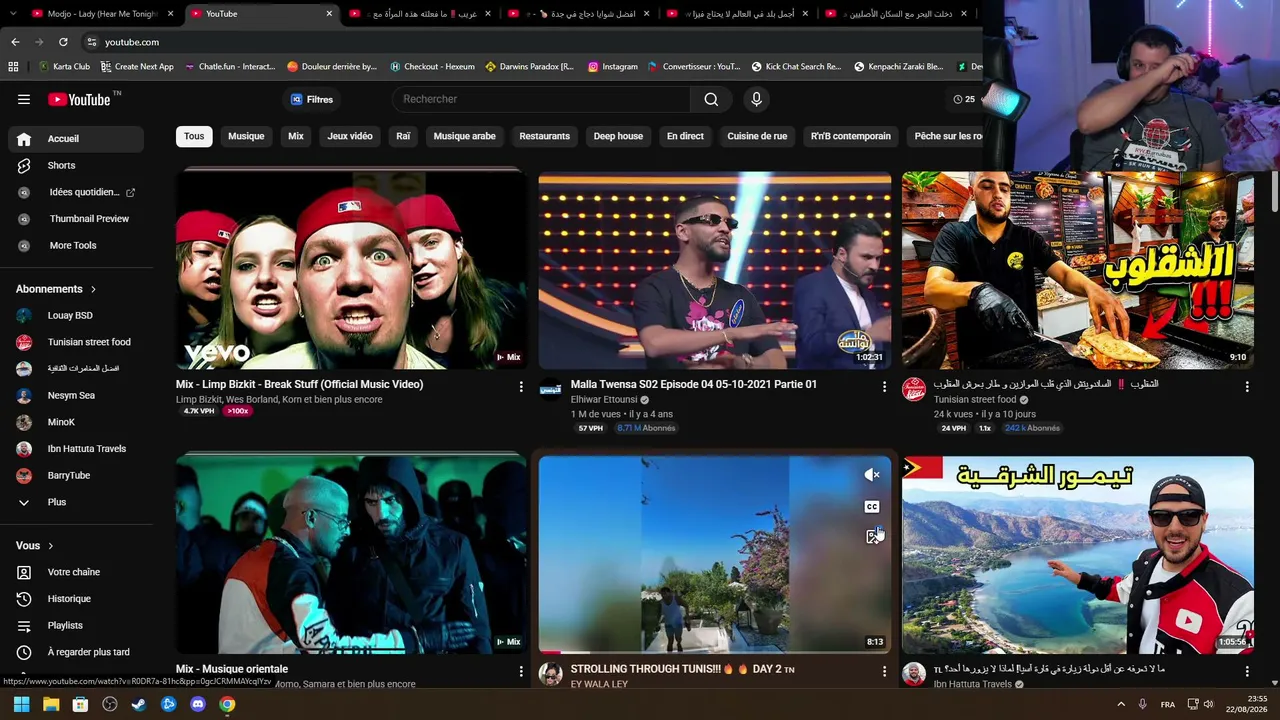Select the Jeux vidéo filter chip
Image resolution: width=1280 pixels, height=720 pixels.
click(350, 136)
